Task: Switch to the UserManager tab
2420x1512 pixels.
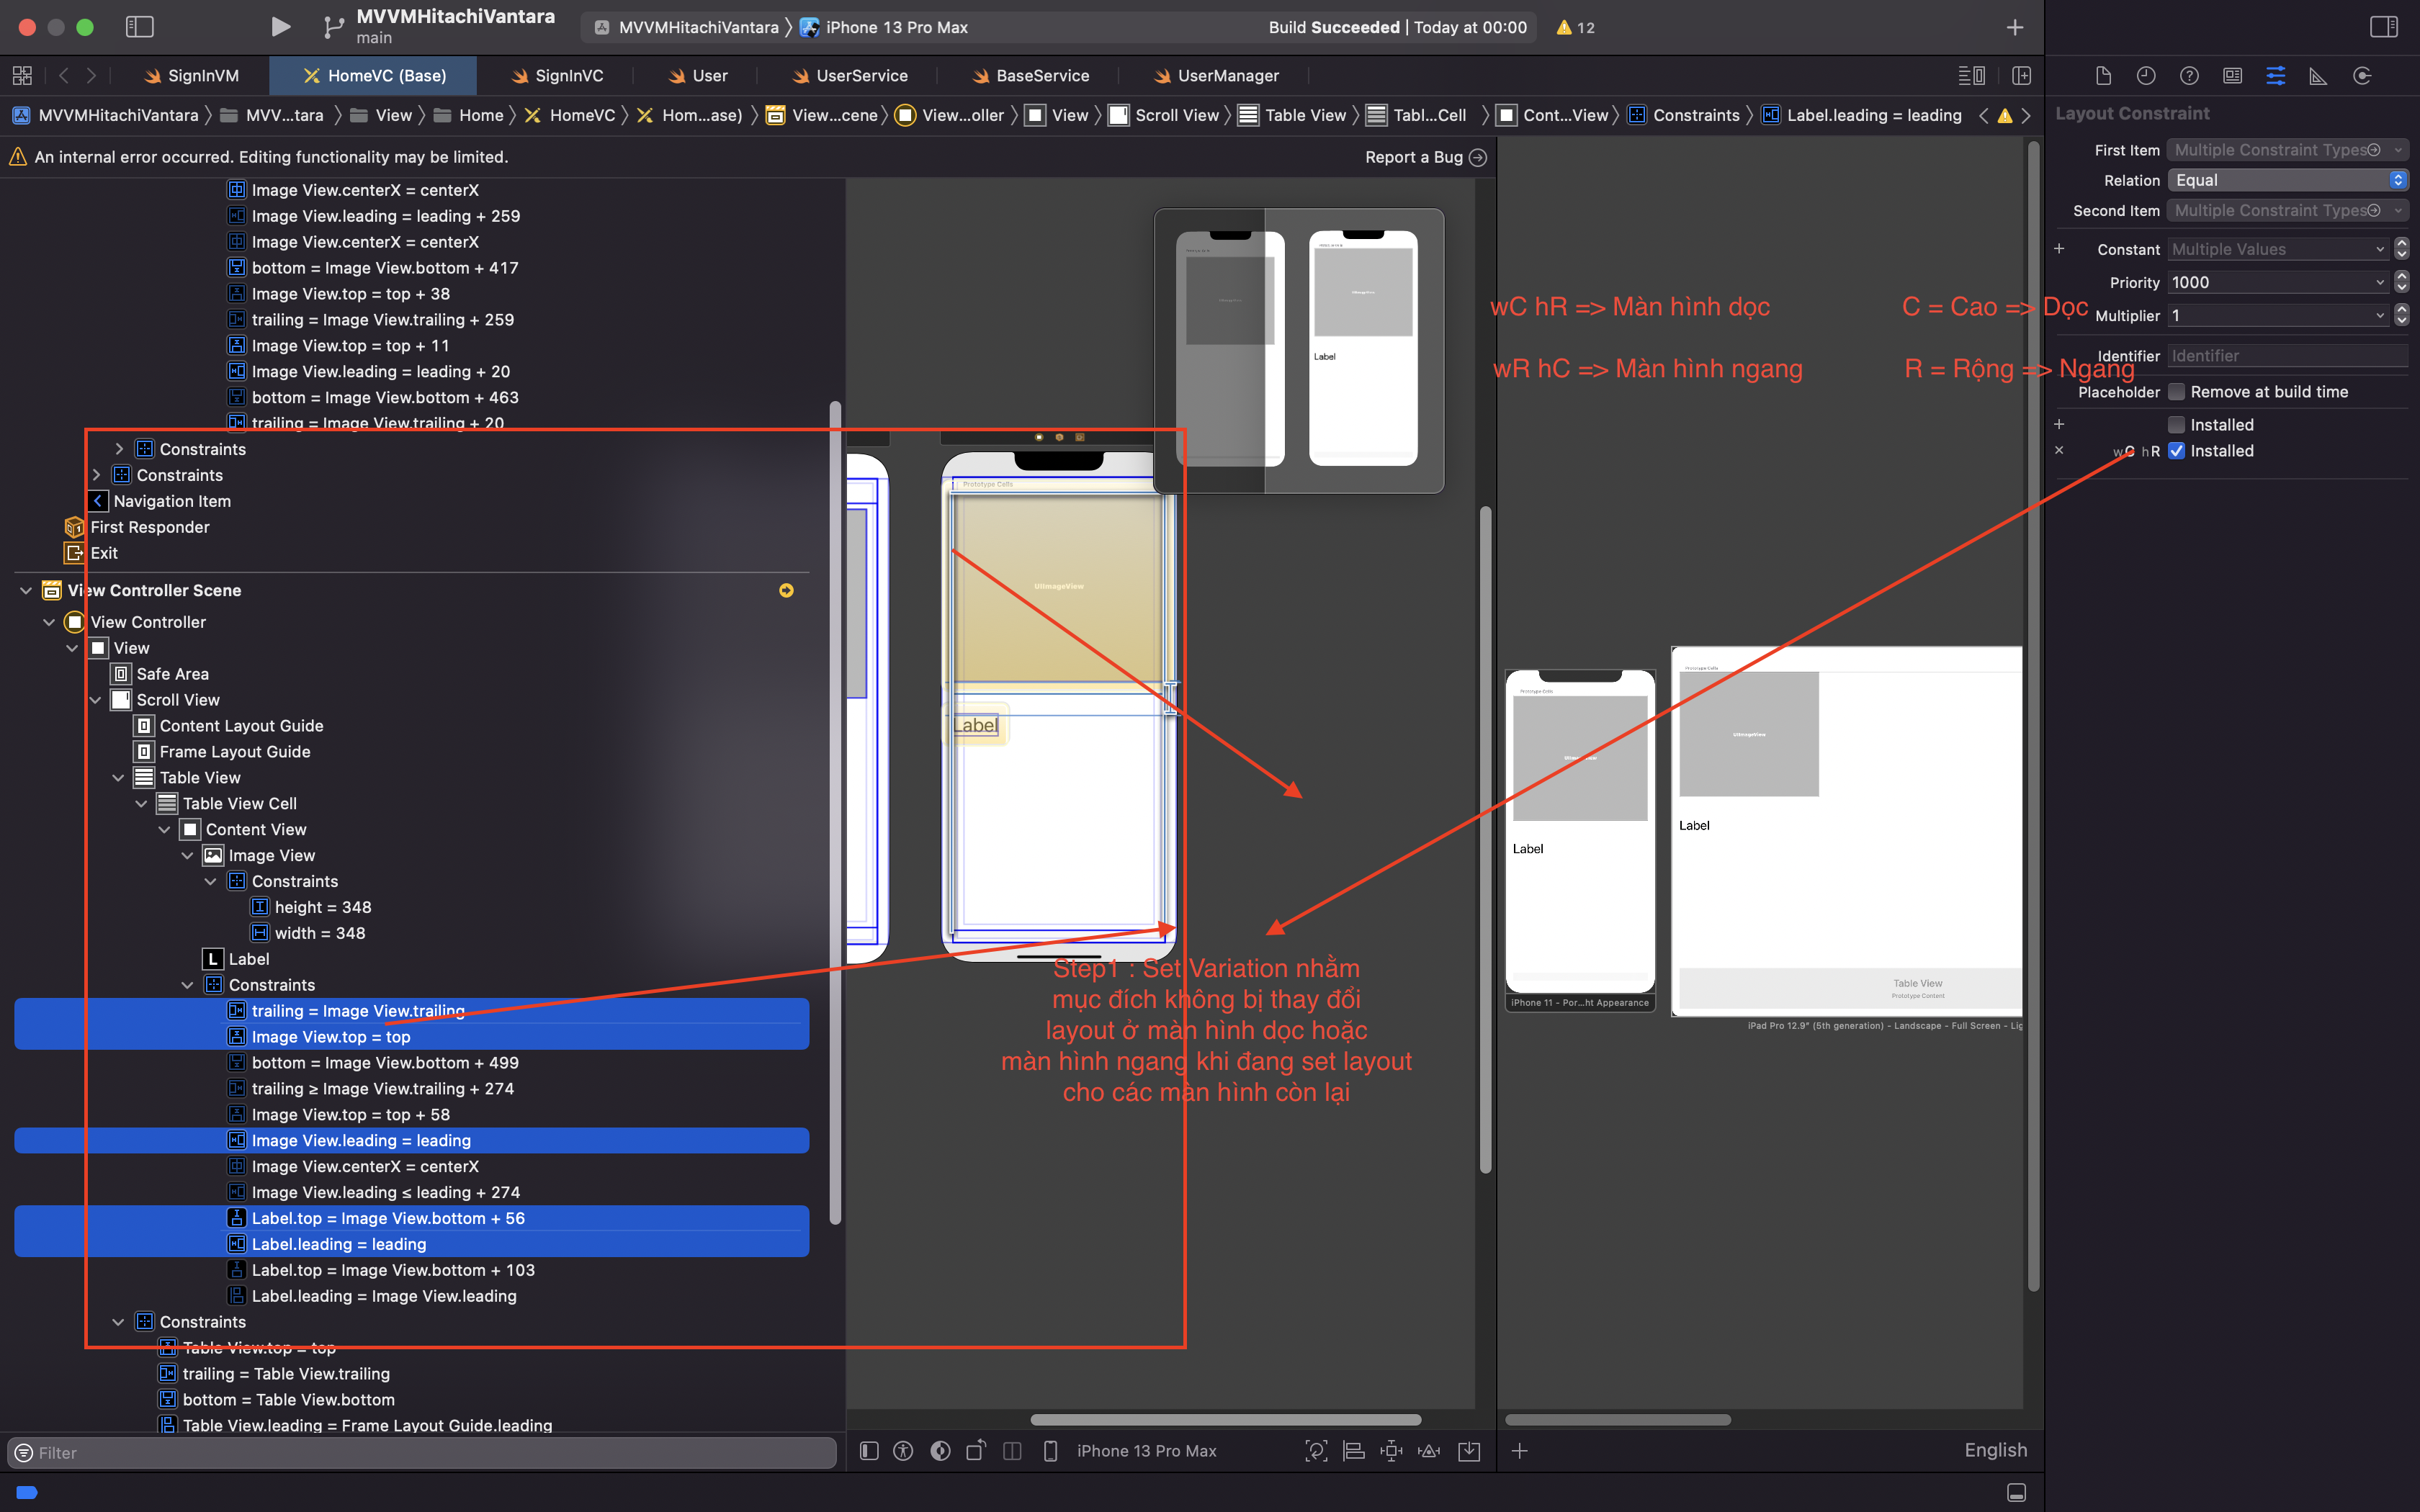Action: (x=1216, y=76)
